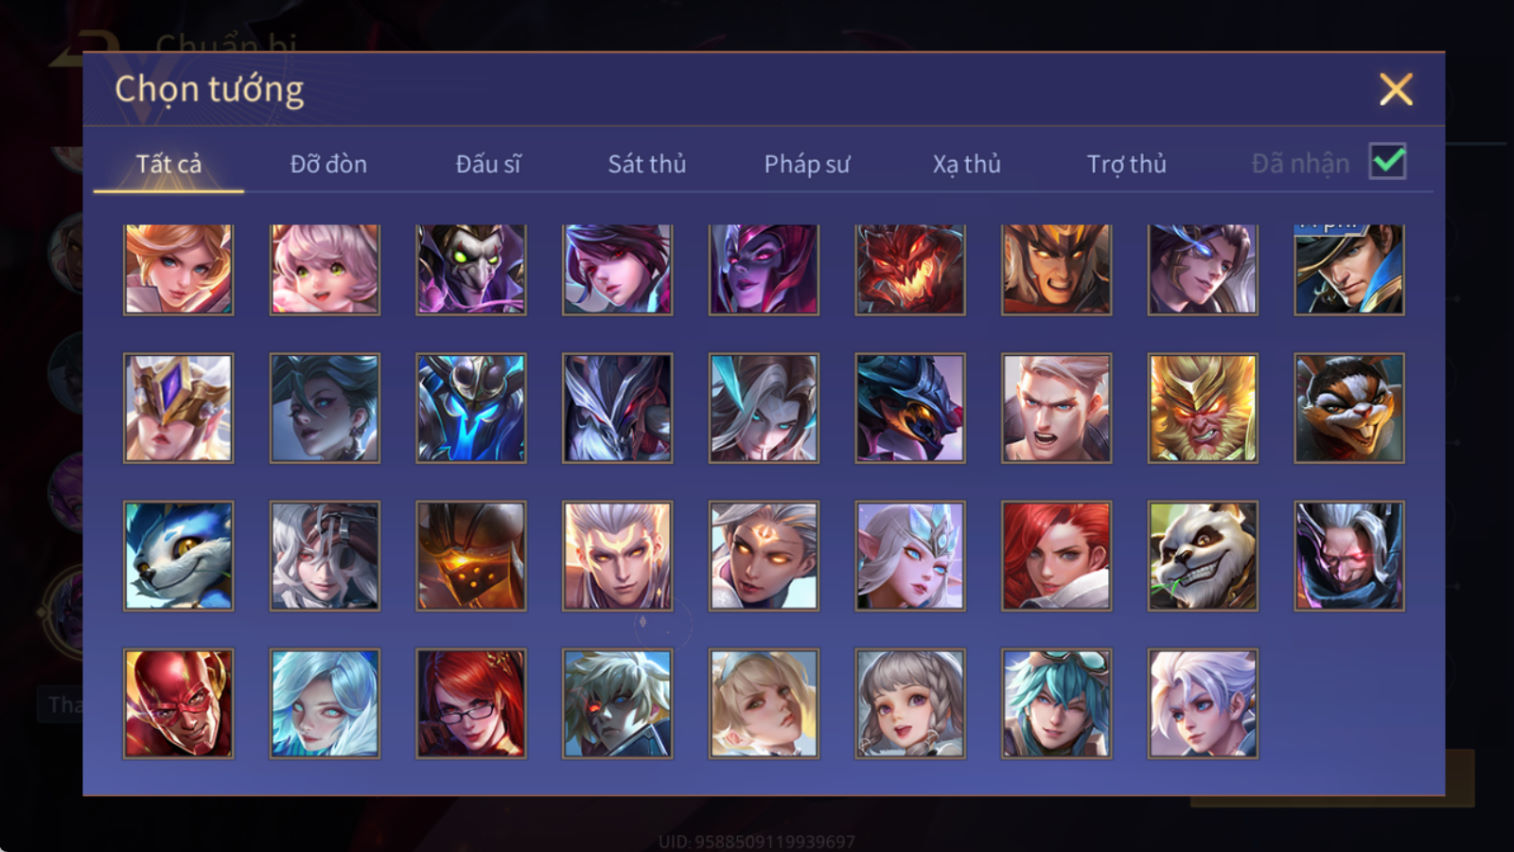Viewport: 1514px width, 852px height.
Task: Filter heroes by Pháp sư
Action: pos(807,164)
